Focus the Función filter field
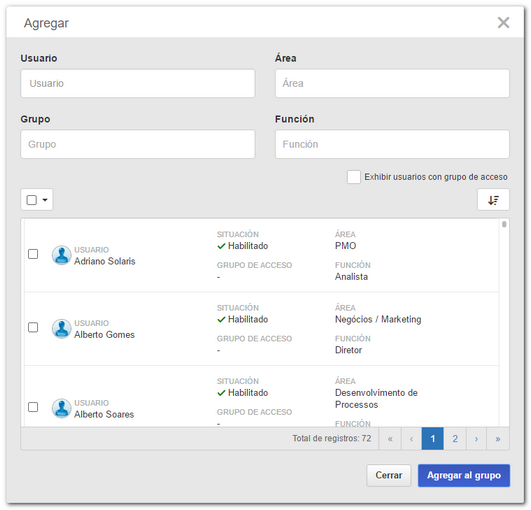 pos(392,144)
